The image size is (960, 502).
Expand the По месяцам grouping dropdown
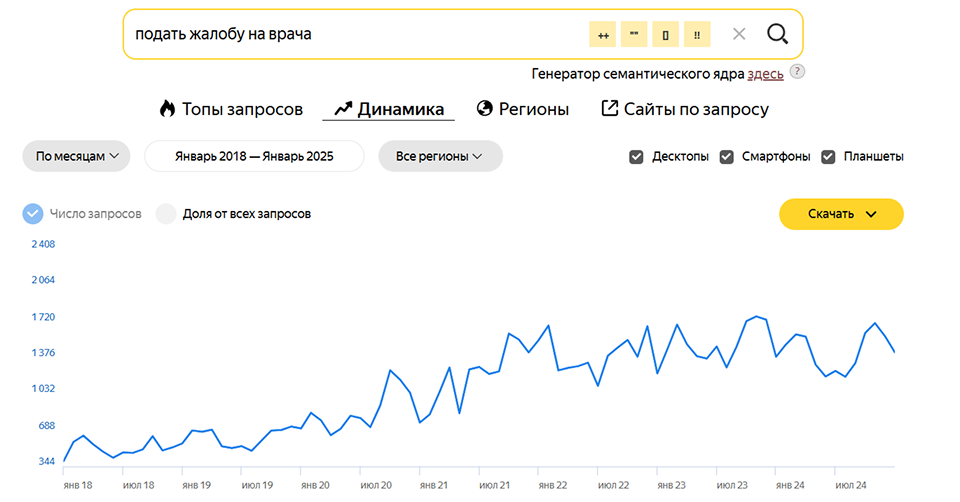tap(77, 156)
